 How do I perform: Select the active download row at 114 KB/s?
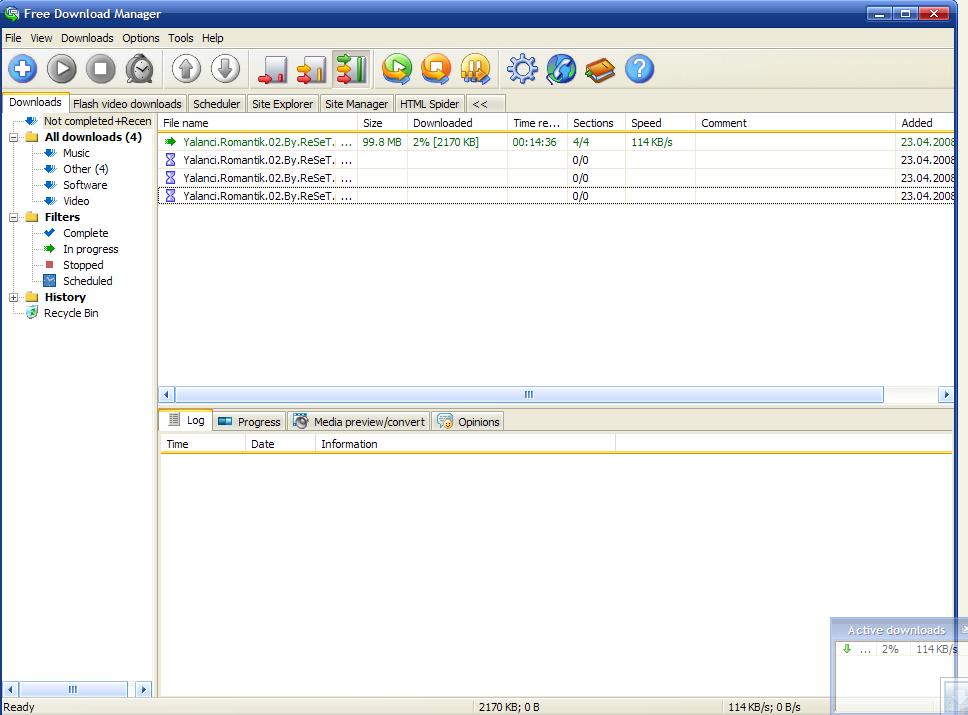[x=556, y=142]
